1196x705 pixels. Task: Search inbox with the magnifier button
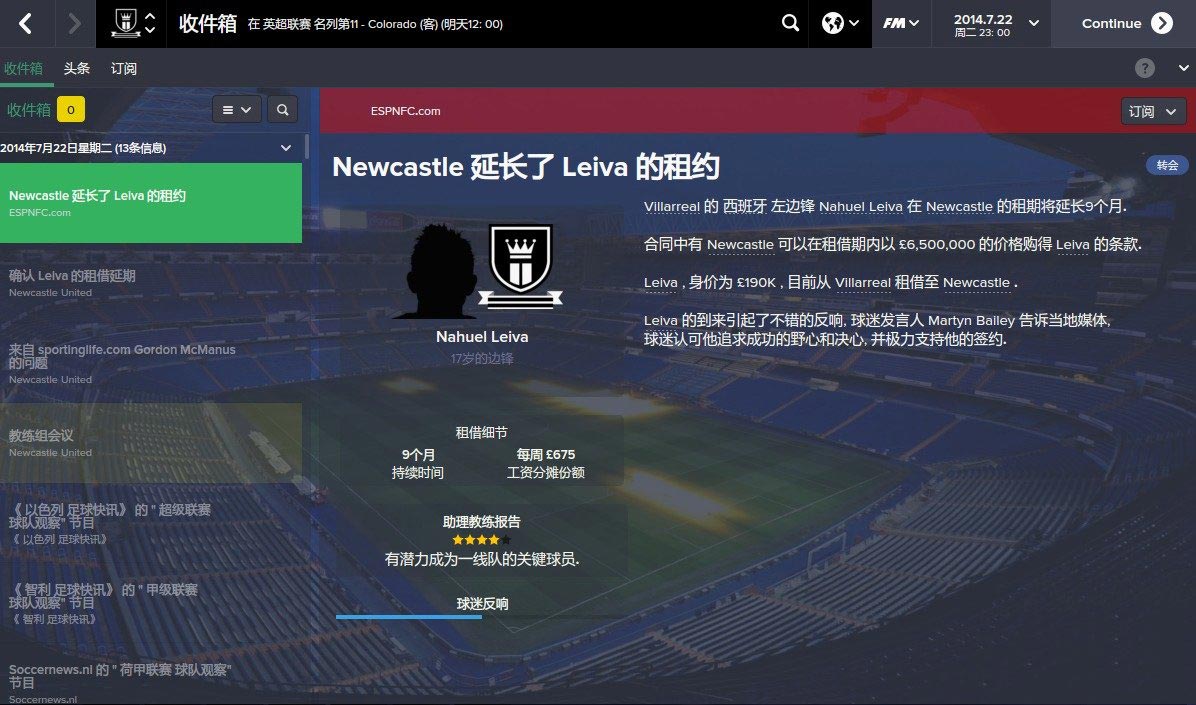click(282, 110)
